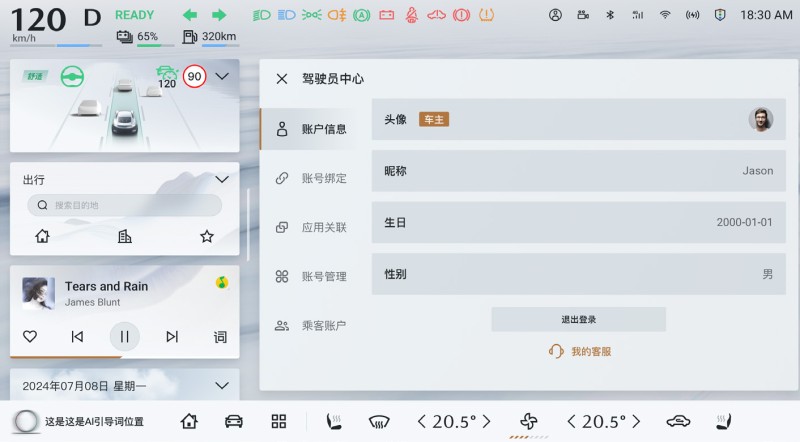800x442 pixels.
Task: Activate the AI voice assistant orb
Action: tap(26, 422)
